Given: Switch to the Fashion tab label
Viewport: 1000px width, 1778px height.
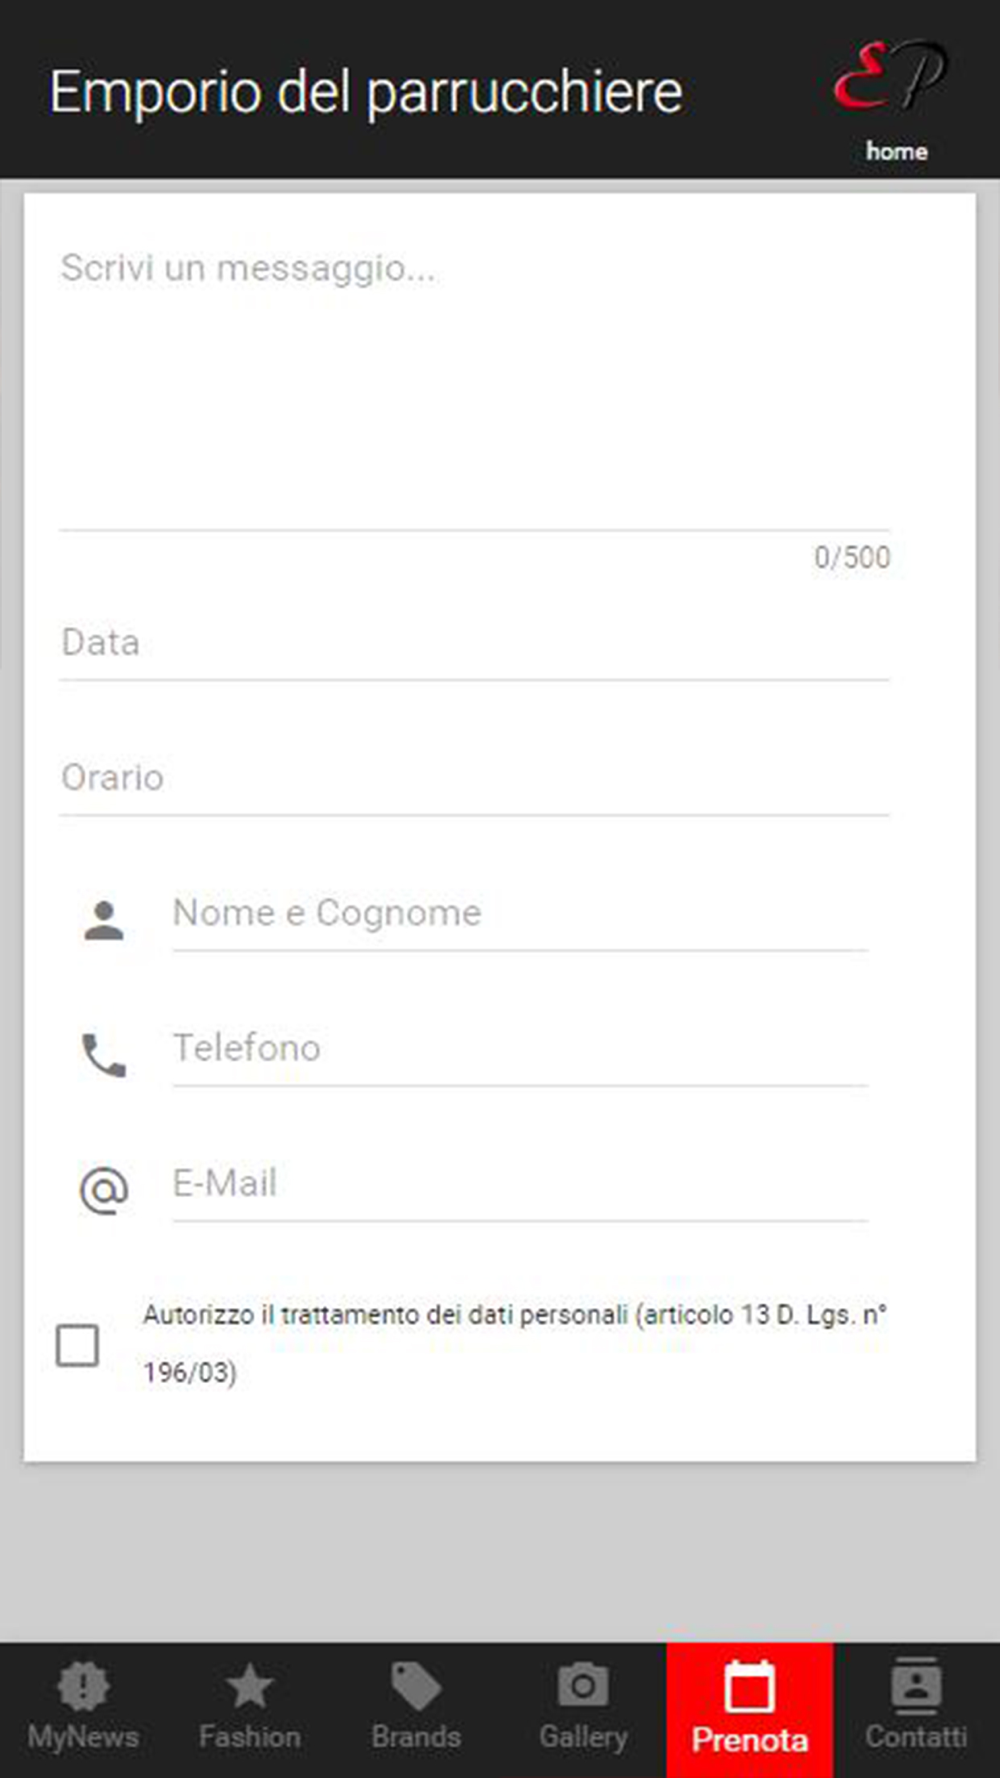Looking at the screenshot, I should (x=249, y=1737).
